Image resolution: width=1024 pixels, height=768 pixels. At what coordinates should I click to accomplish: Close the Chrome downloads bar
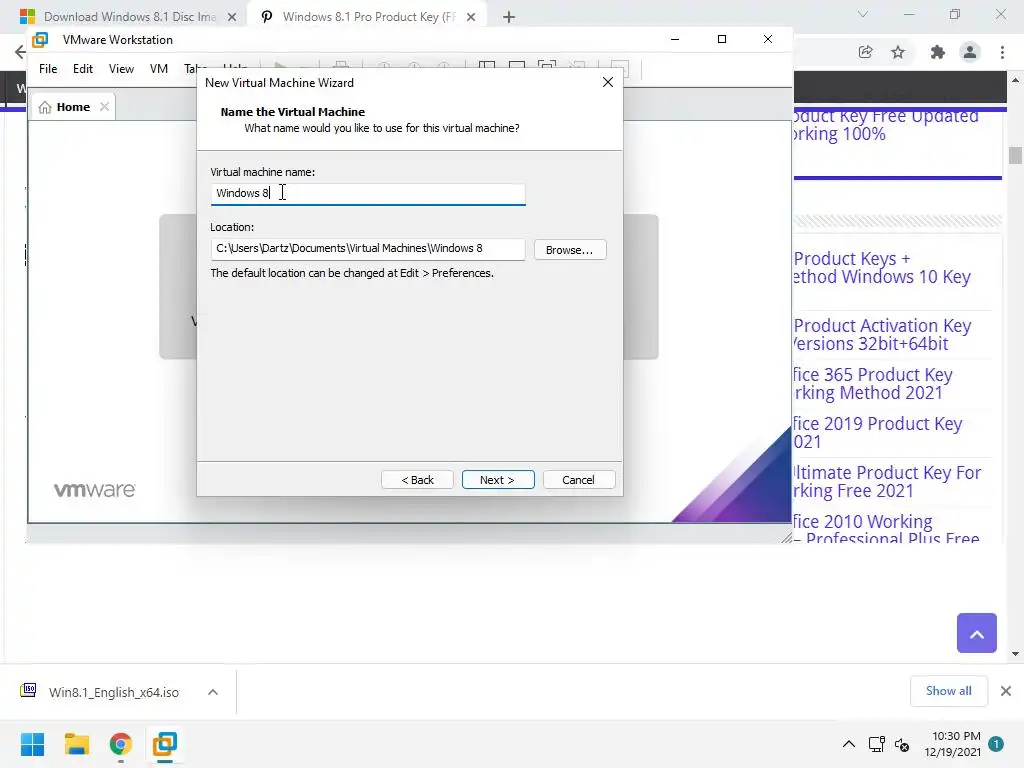coord(1006,691)
